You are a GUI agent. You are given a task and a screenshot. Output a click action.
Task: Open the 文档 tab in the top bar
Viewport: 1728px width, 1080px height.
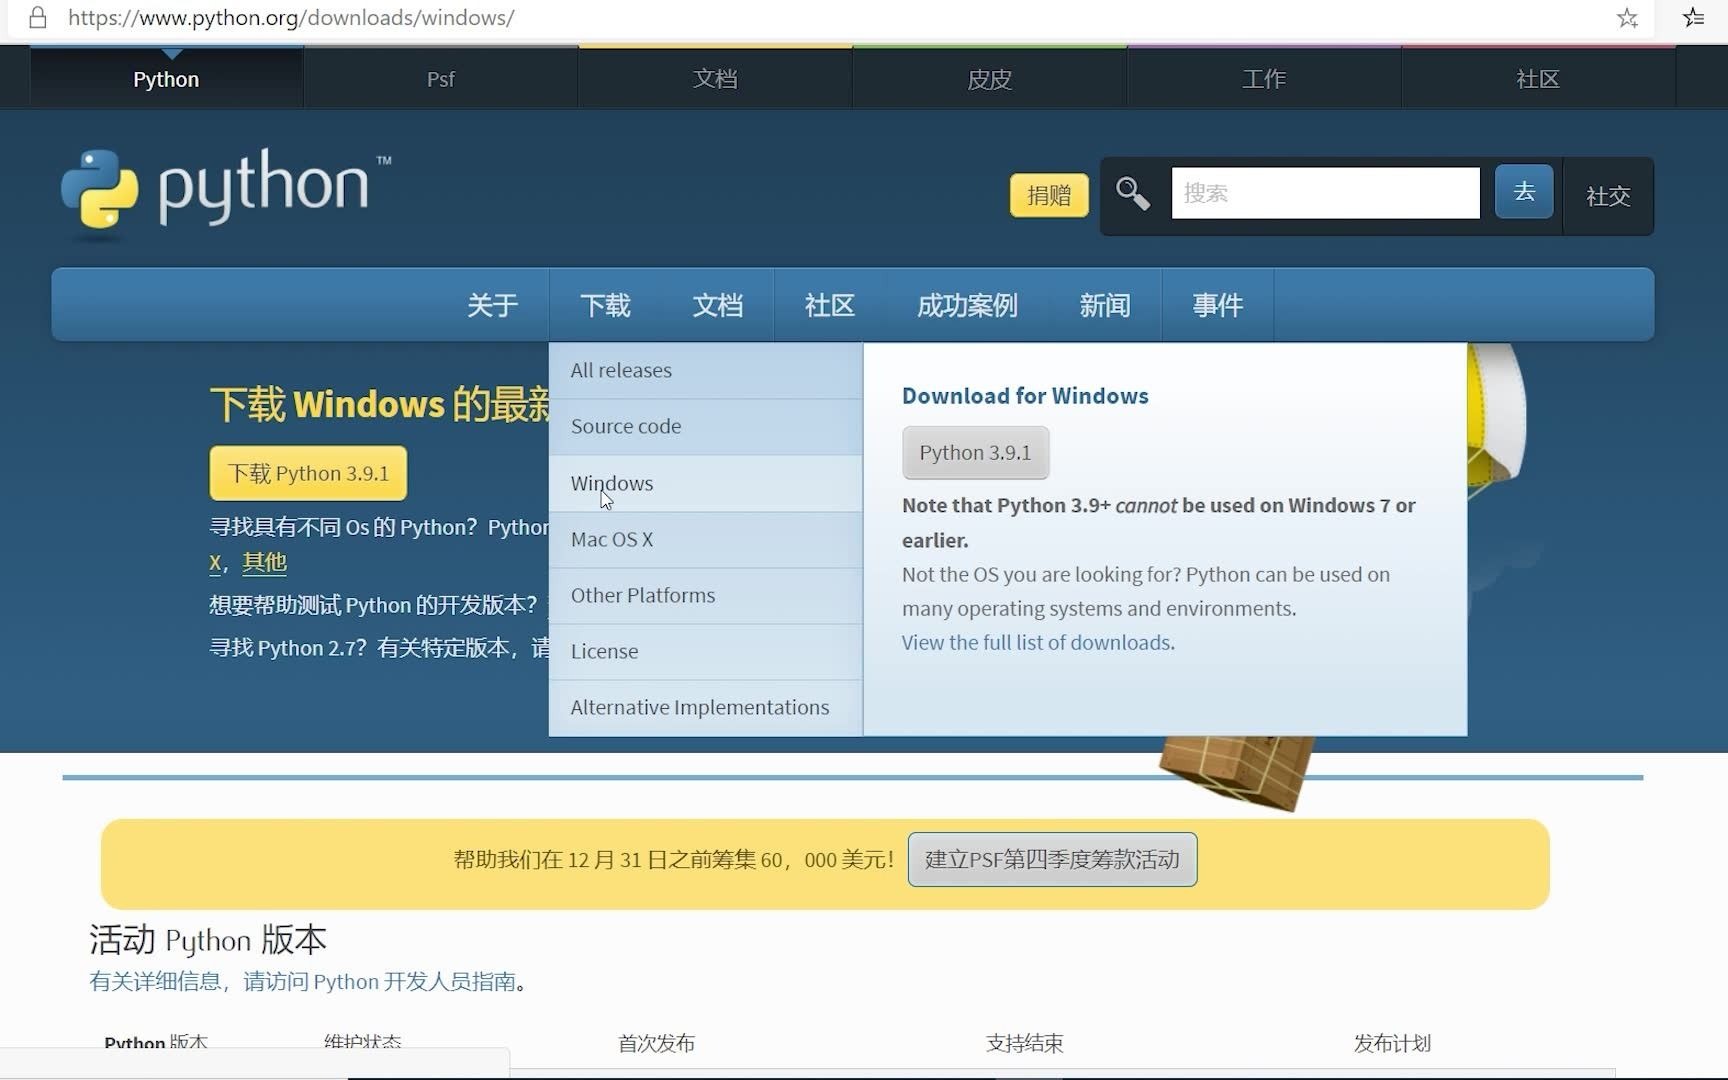715,79
